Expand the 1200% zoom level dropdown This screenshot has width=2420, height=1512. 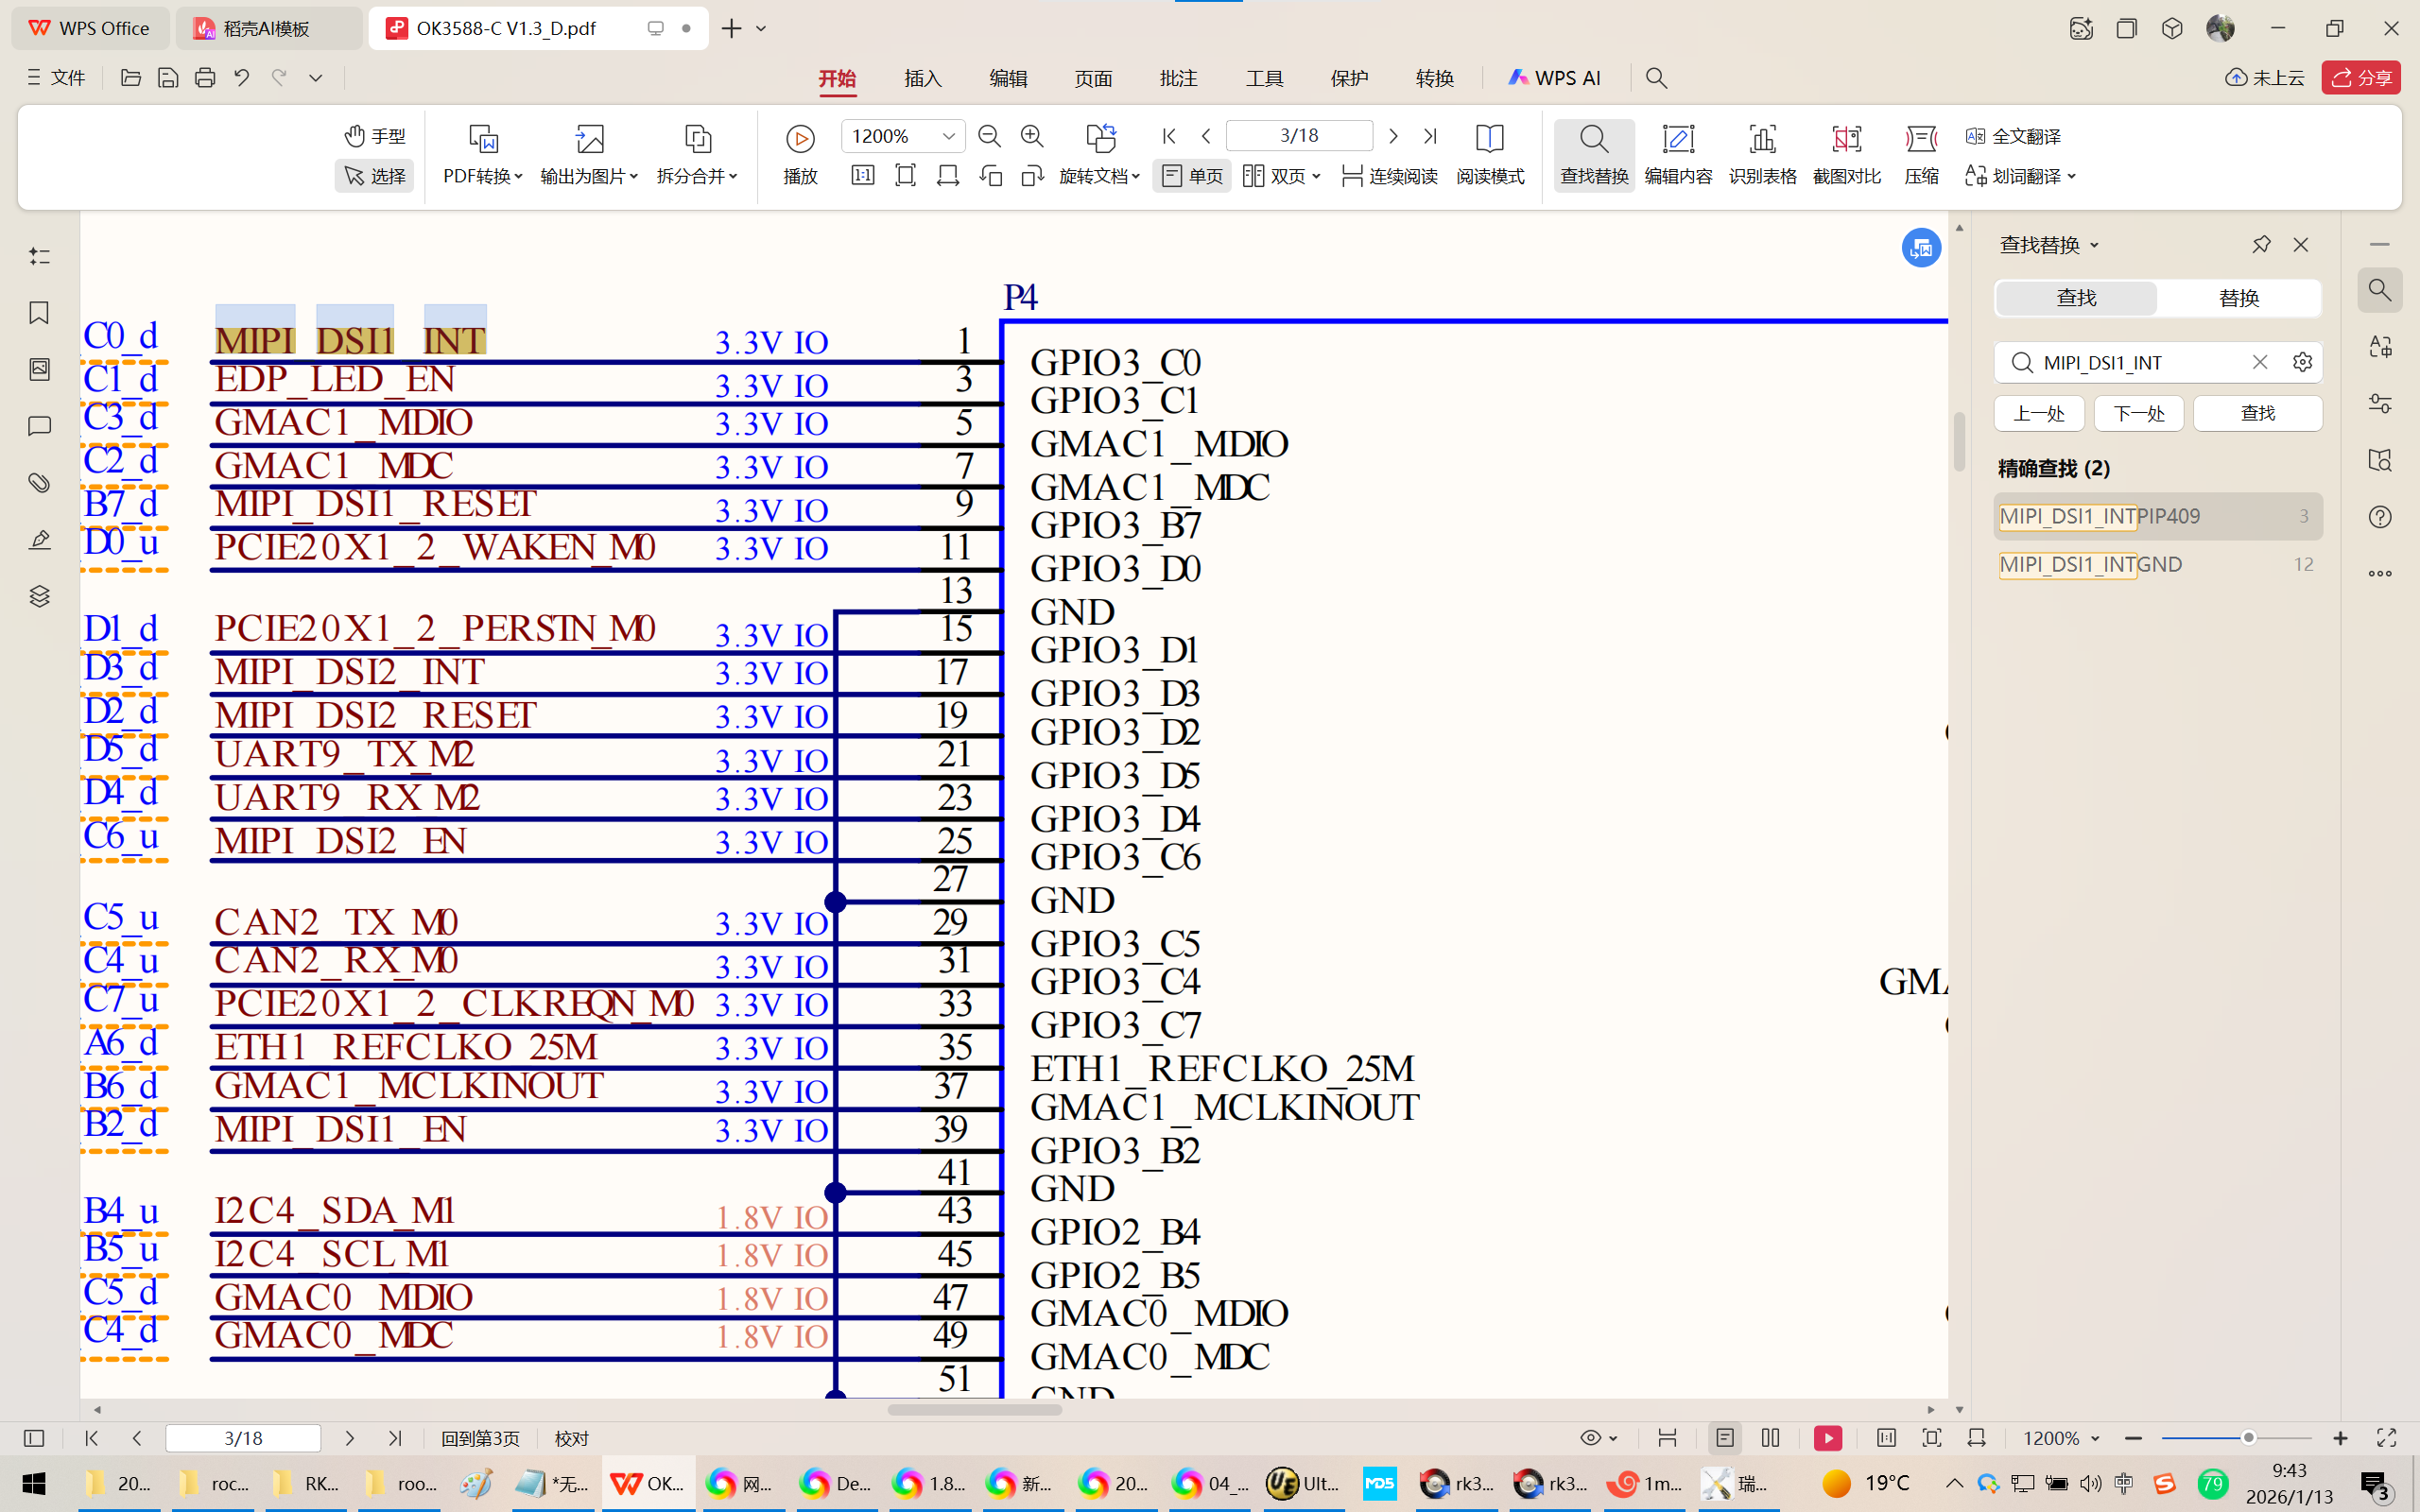(x=948, y=136)
